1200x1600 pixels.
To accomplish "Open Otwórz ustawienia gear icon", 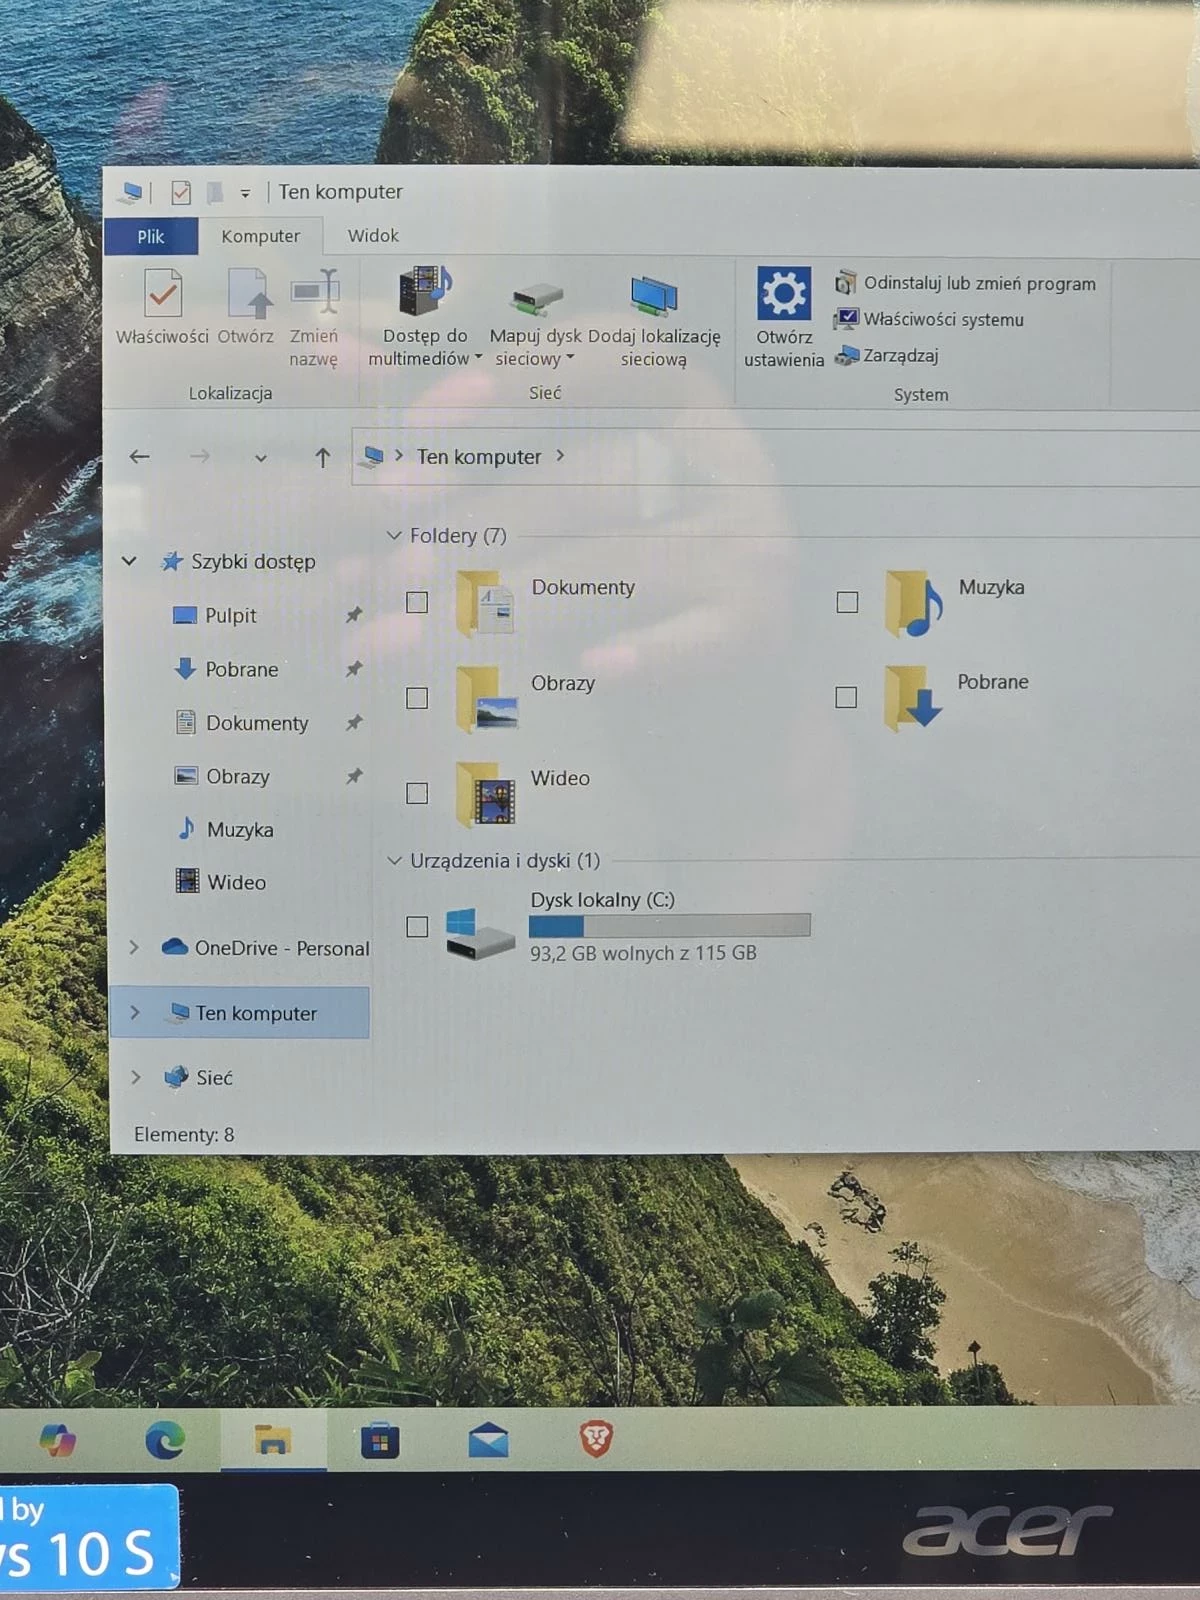I will [783, 295].
